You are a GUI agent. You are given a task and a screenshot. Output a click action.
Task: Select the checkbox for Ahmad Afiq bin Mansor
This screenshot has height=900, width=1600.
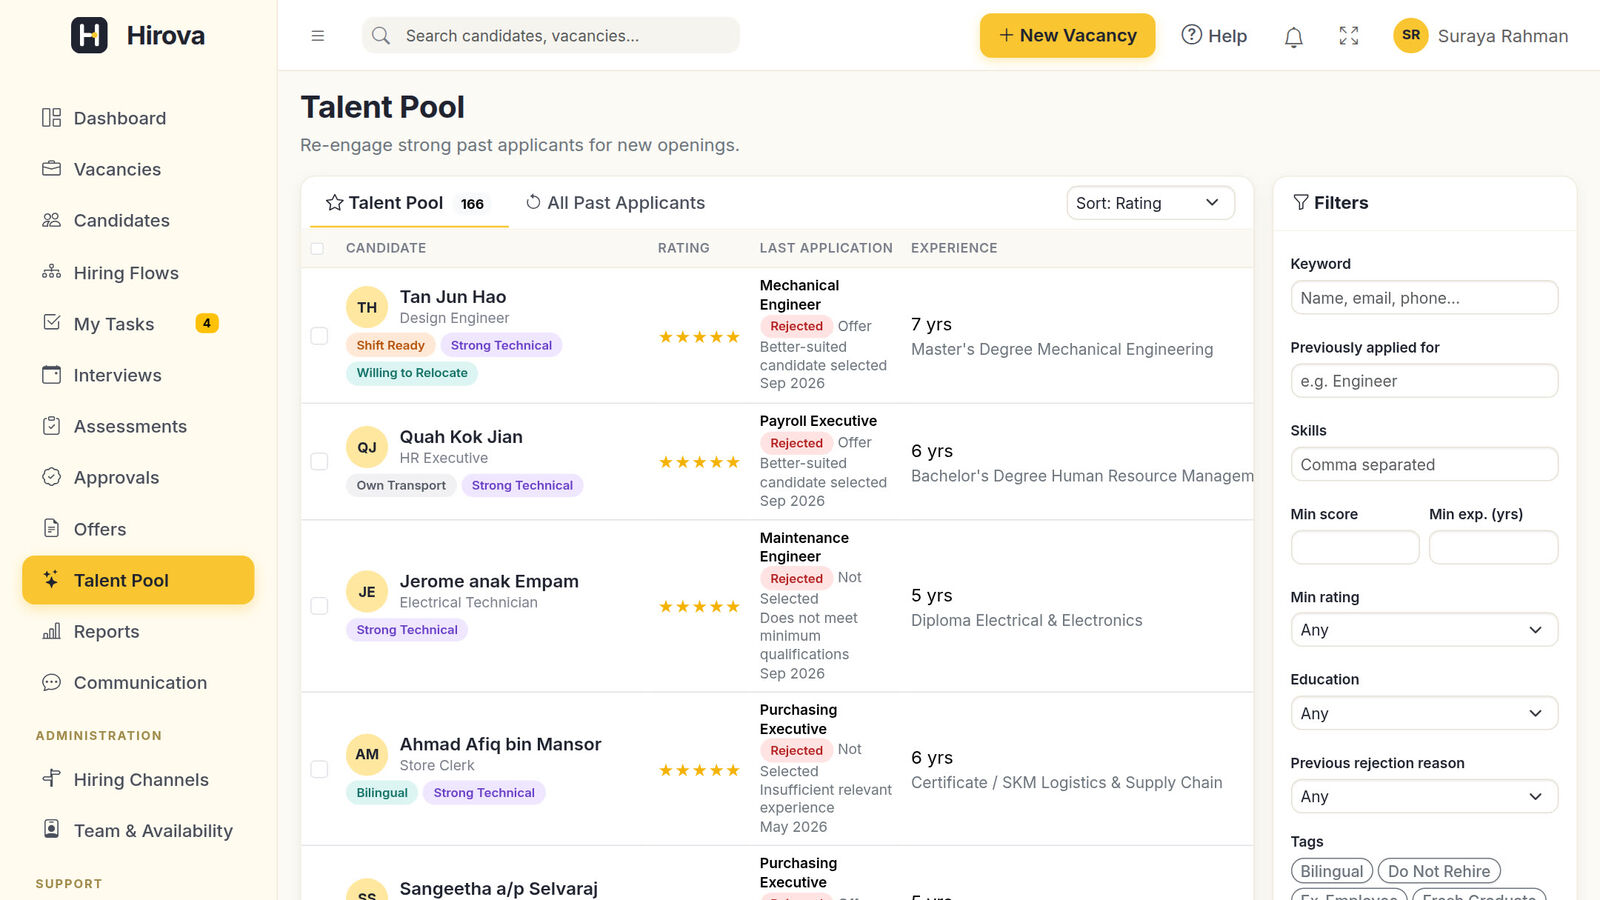pyautogui.click(x=319, y=769)
